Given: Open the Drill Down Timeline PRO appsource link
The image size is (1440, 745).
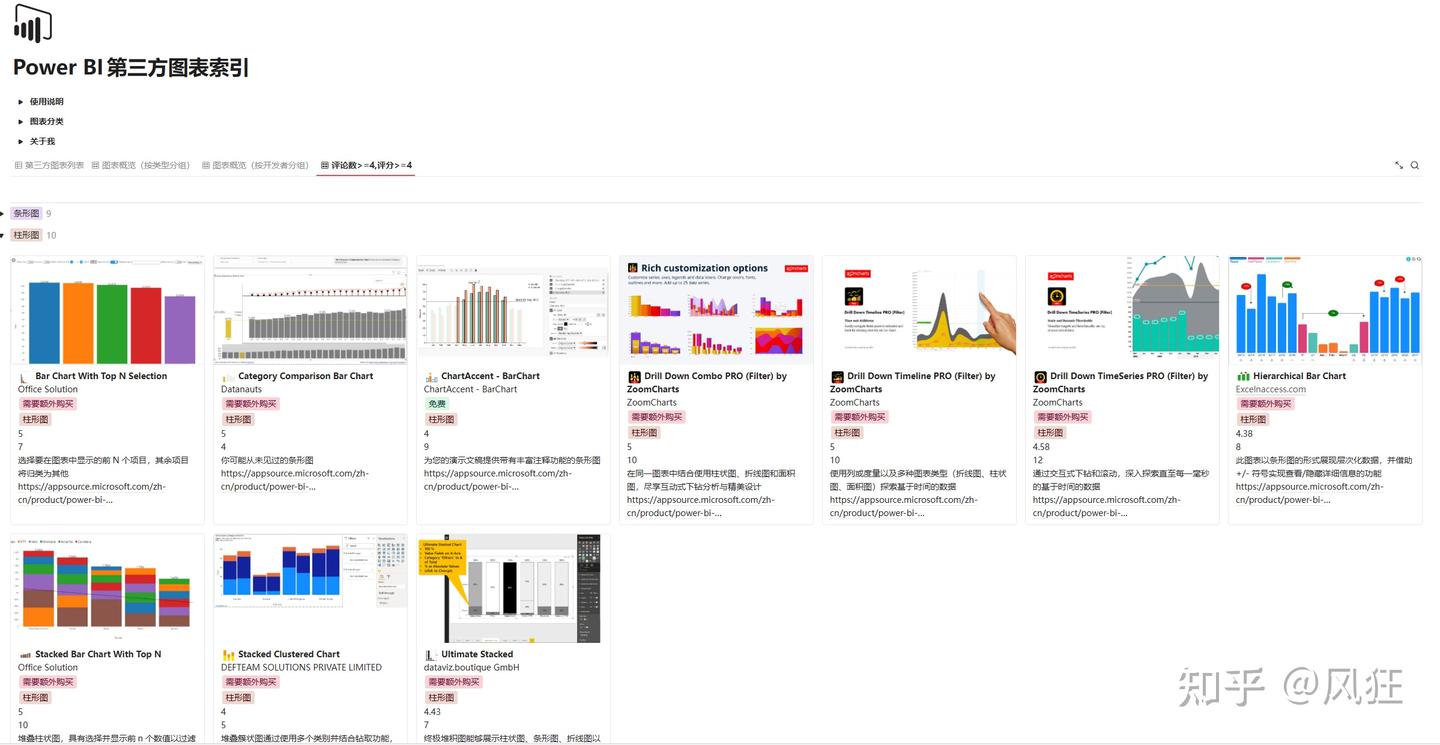Looking at the screenshot, I should [904, 507].
